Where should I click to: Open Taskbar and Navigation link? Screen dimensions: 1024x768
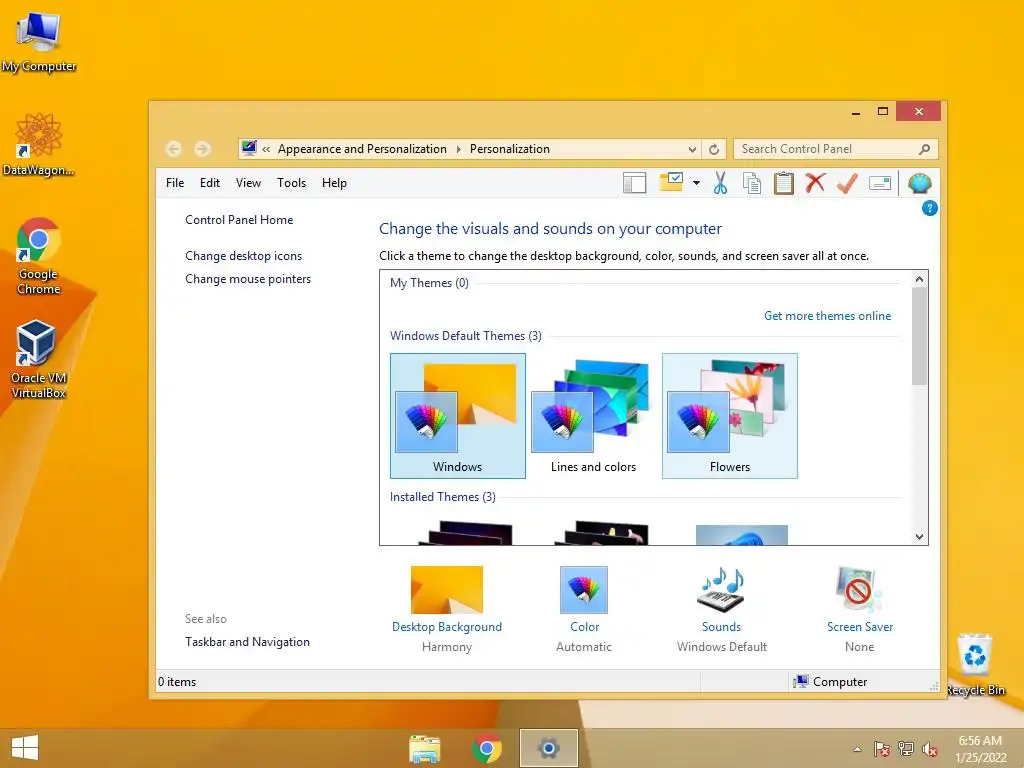pyautogui.click(x=248, y=642)
